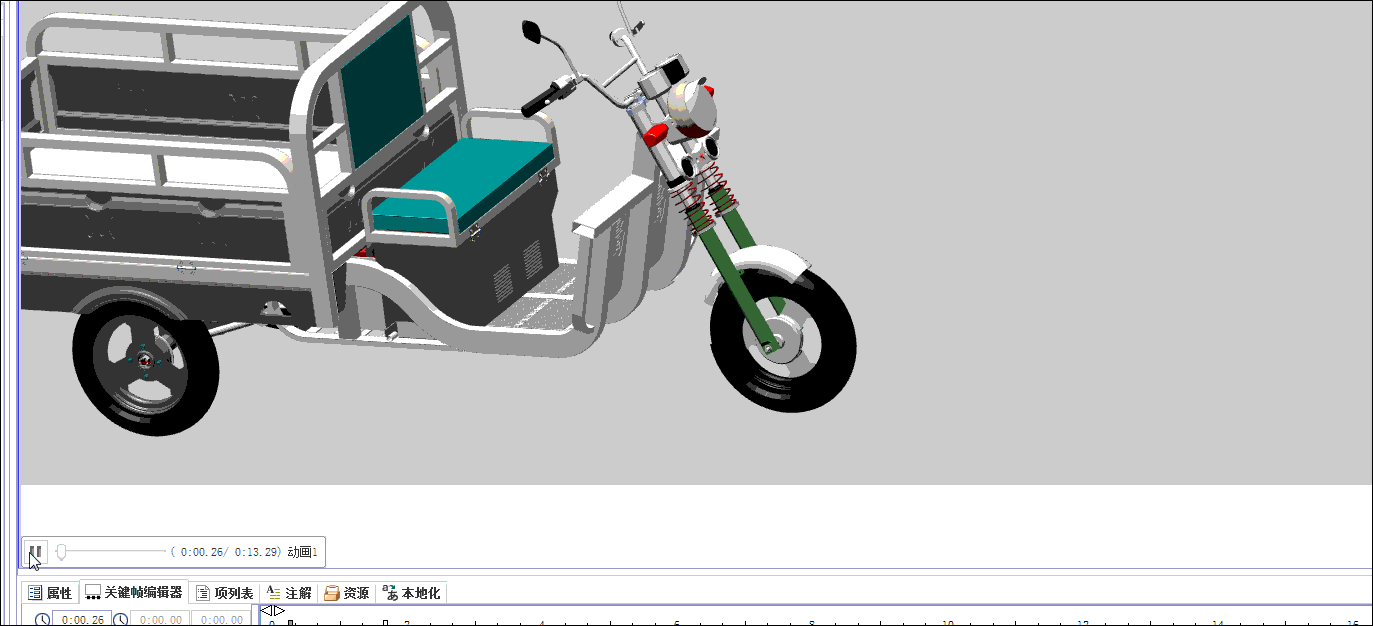Click the animation progress slider handle
1373x626 pixels.
point(61,551)
